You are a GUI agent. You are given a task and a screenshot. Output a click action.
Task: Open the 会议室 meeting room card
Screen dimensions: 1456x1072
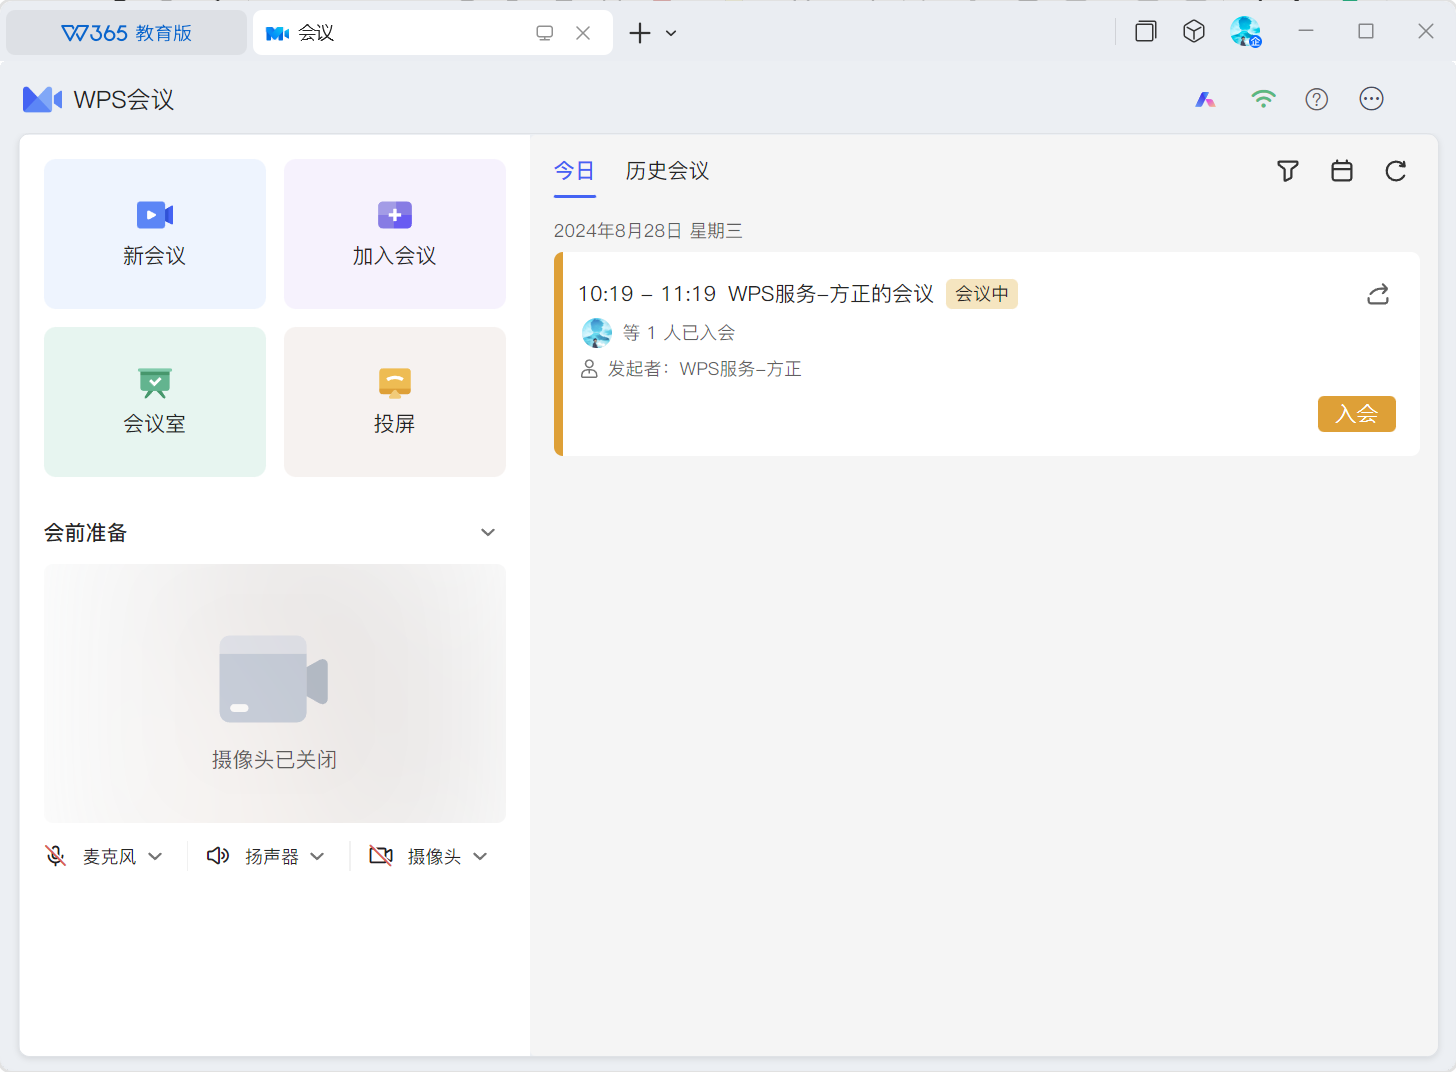coord(155,402)
